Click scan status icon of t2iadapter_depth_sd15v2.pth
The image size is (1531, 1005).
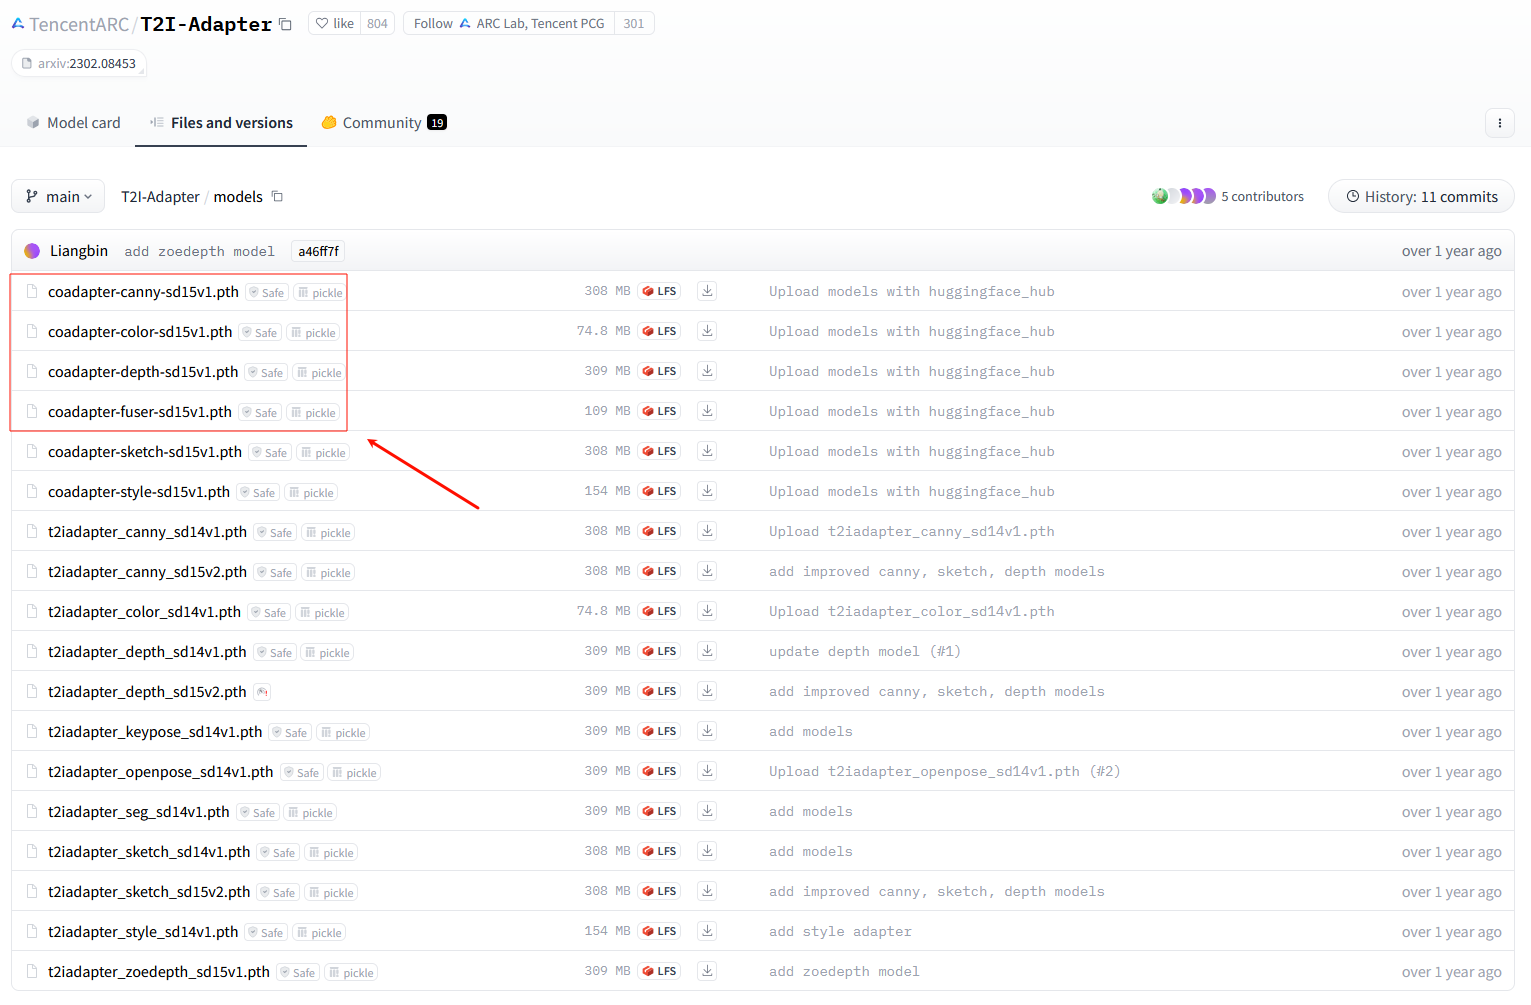click(262, 692)
